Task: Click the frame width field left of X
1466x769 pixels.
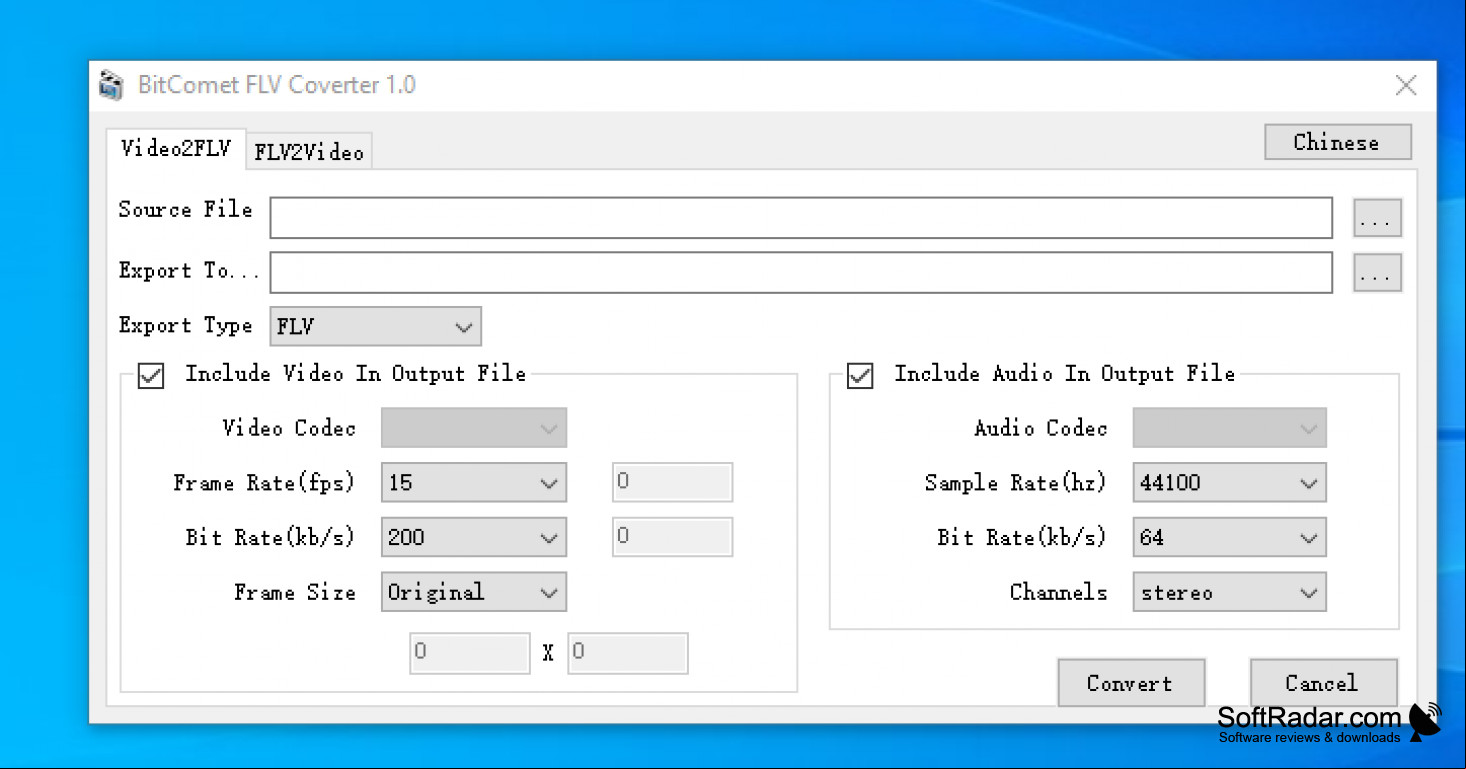Action: pos(470,653)
